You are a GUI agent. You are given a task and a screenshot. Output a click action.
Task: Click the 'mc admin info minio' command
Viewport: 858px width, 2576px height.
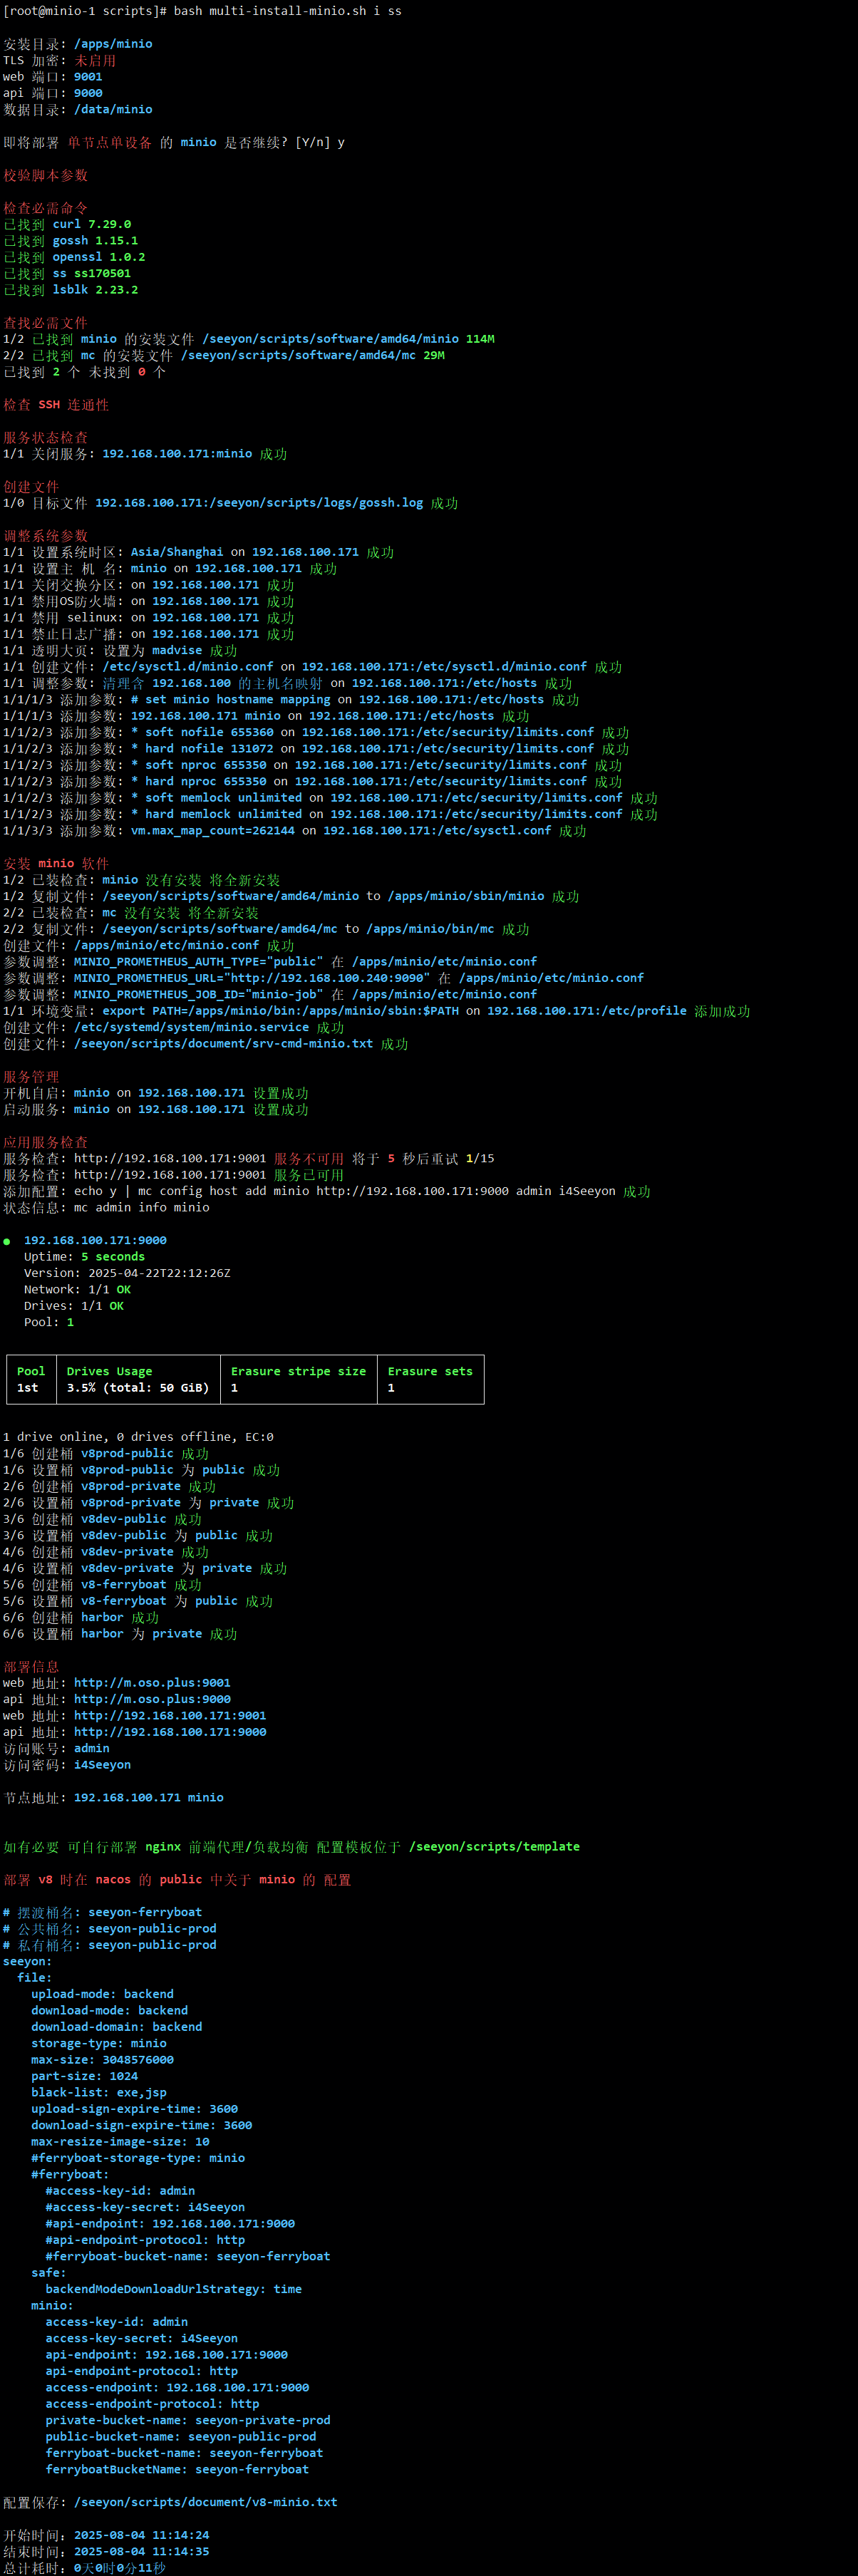click(142, 1208)
